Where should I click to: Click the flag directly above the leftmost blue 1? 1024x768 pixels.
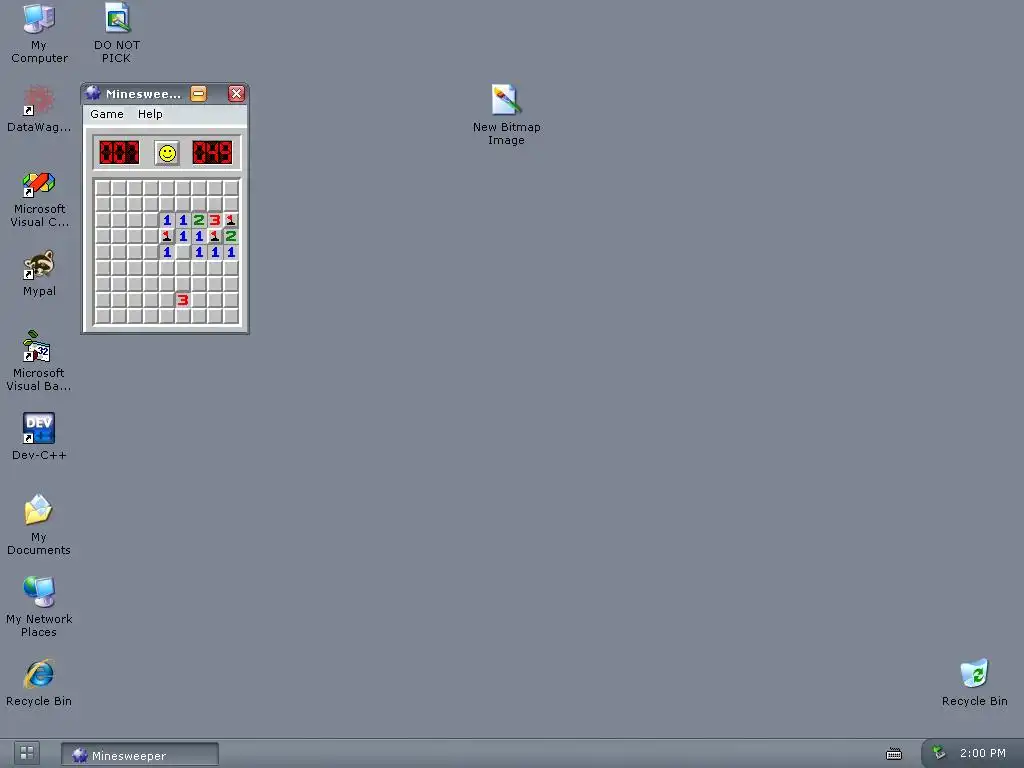tap(167, 236)
